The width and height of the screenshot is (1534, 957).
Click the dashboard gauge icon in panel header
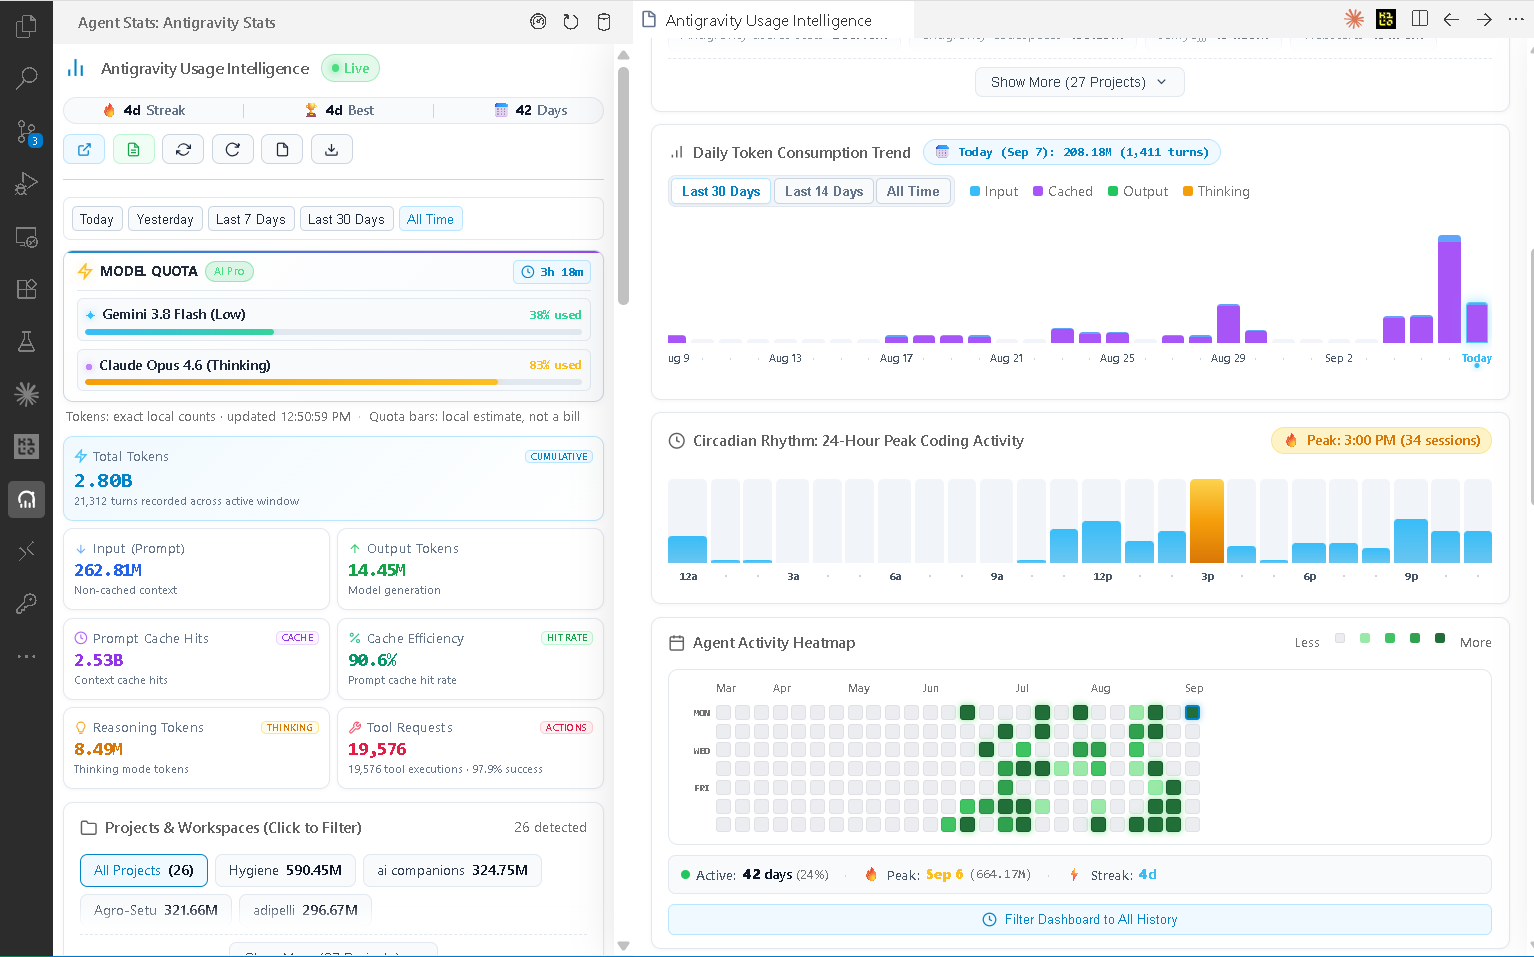538,22
